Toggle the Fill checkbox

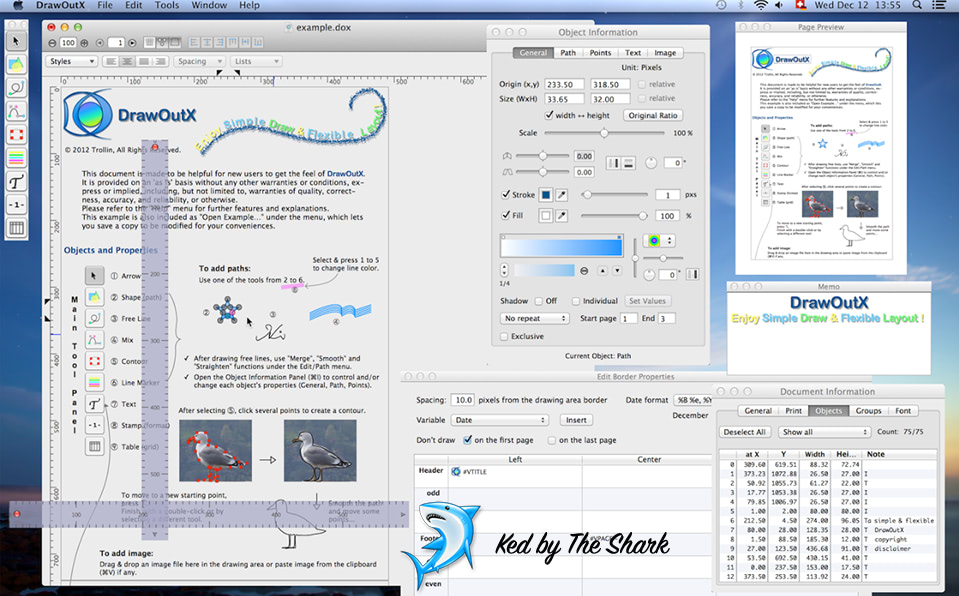pos(506,215)
